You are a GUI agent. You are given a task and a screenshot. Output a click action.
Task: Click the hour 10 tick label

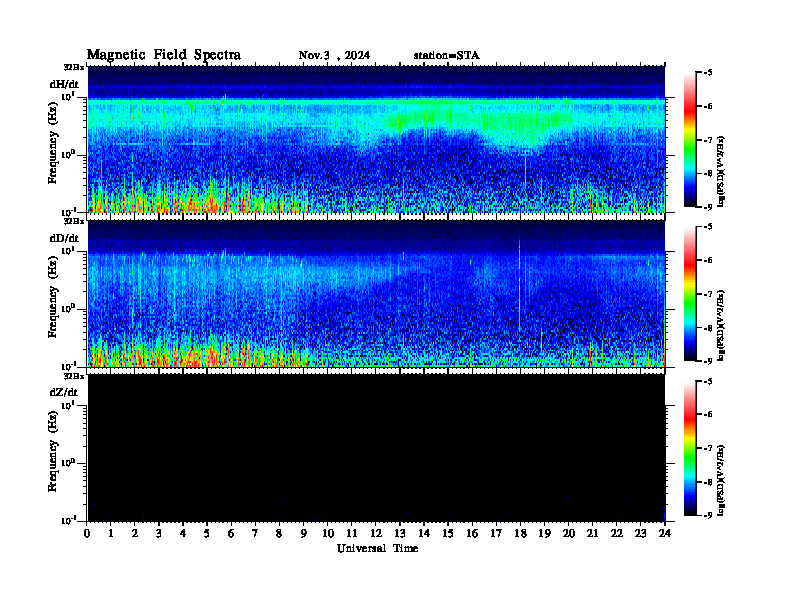click(x=328, y=533)
